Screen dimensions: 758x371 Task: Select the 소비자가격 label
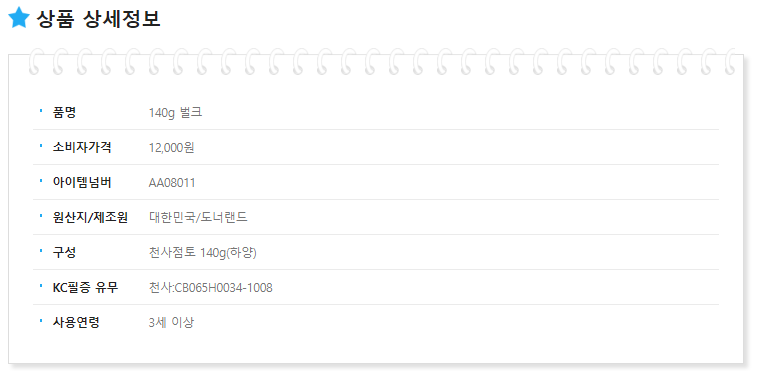tap(82, 147)
